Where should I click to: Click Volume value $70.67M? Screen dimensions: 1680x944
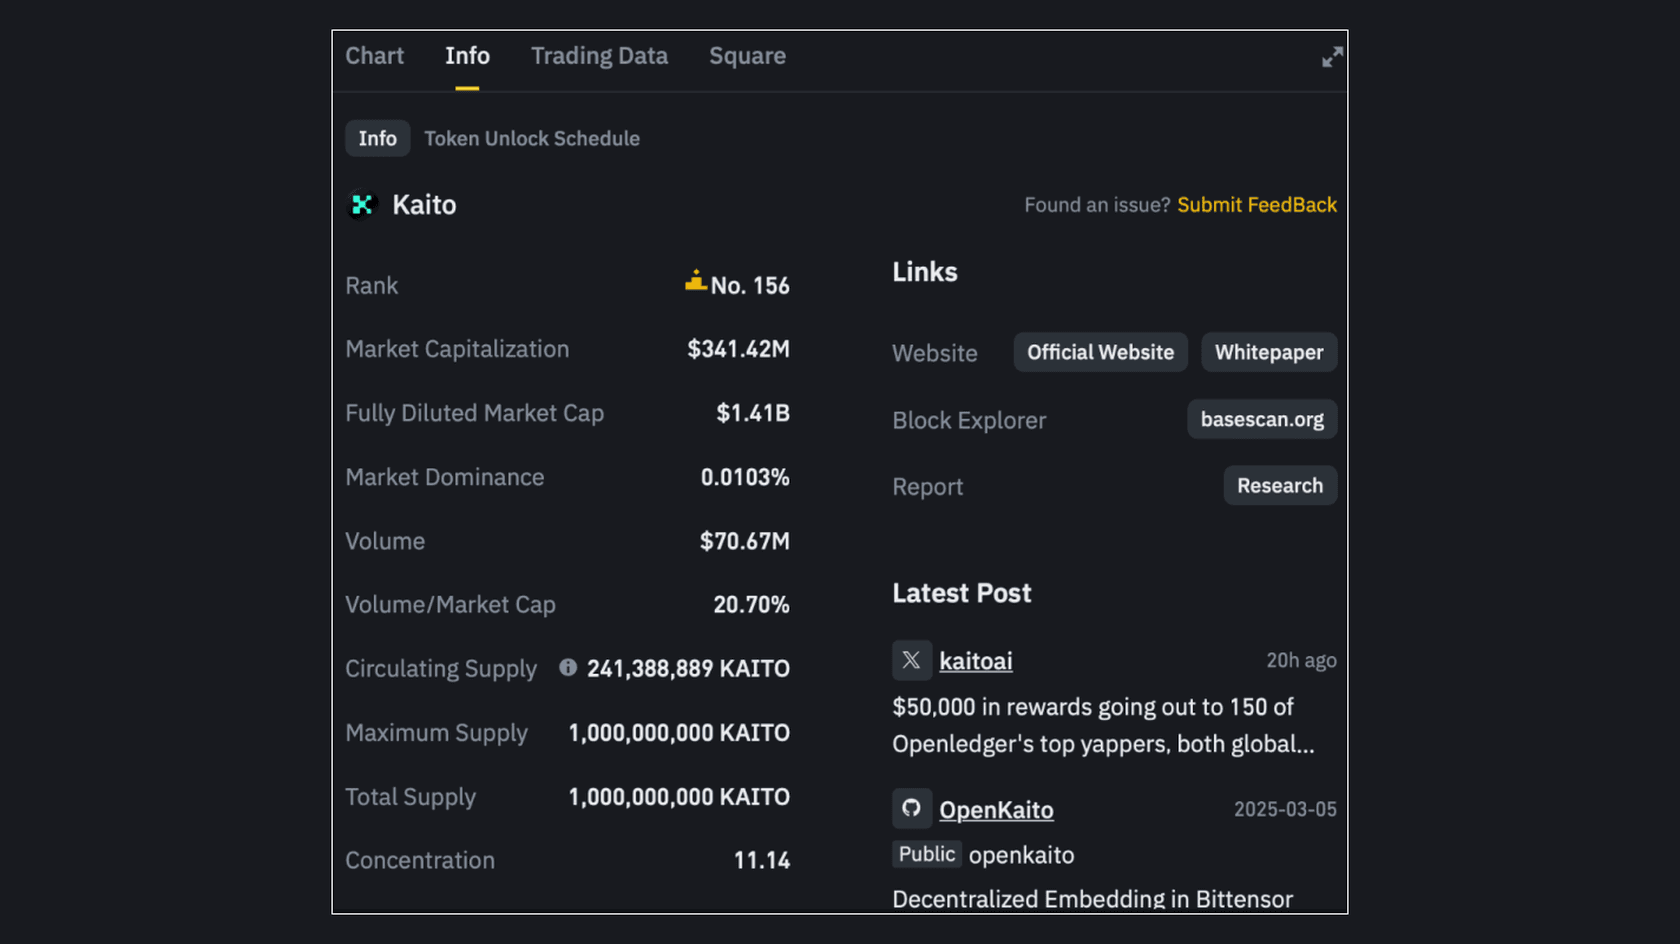745,541
